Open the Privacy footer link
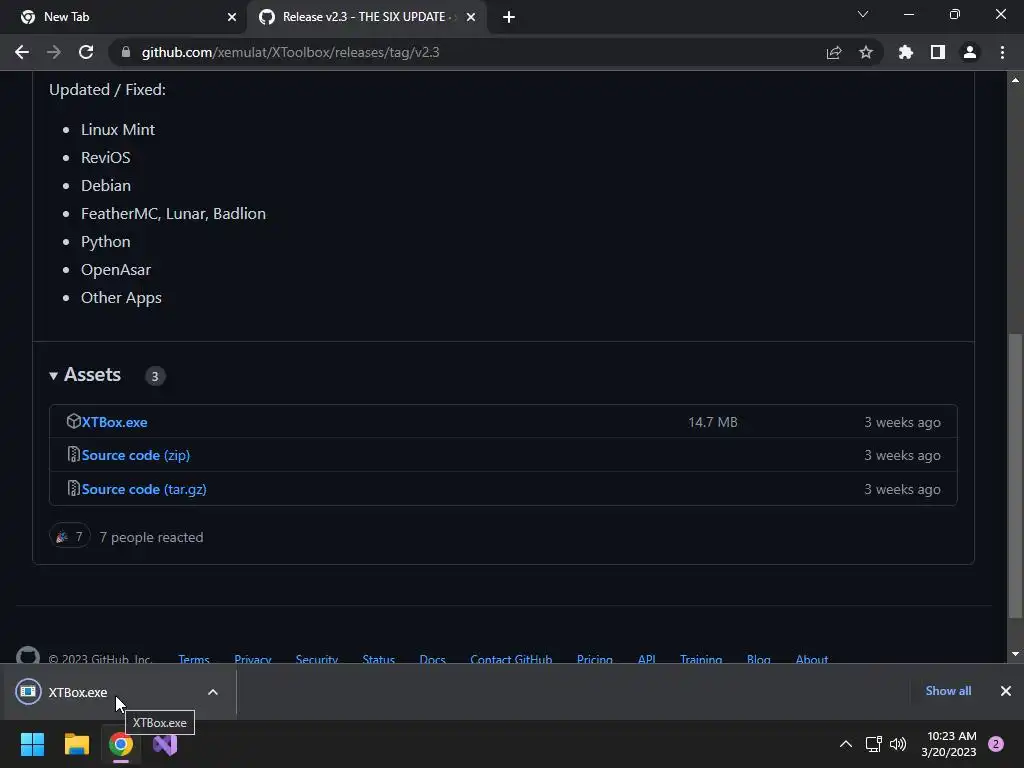Screen dimensions: 1024x768 [x=253, y=659]
